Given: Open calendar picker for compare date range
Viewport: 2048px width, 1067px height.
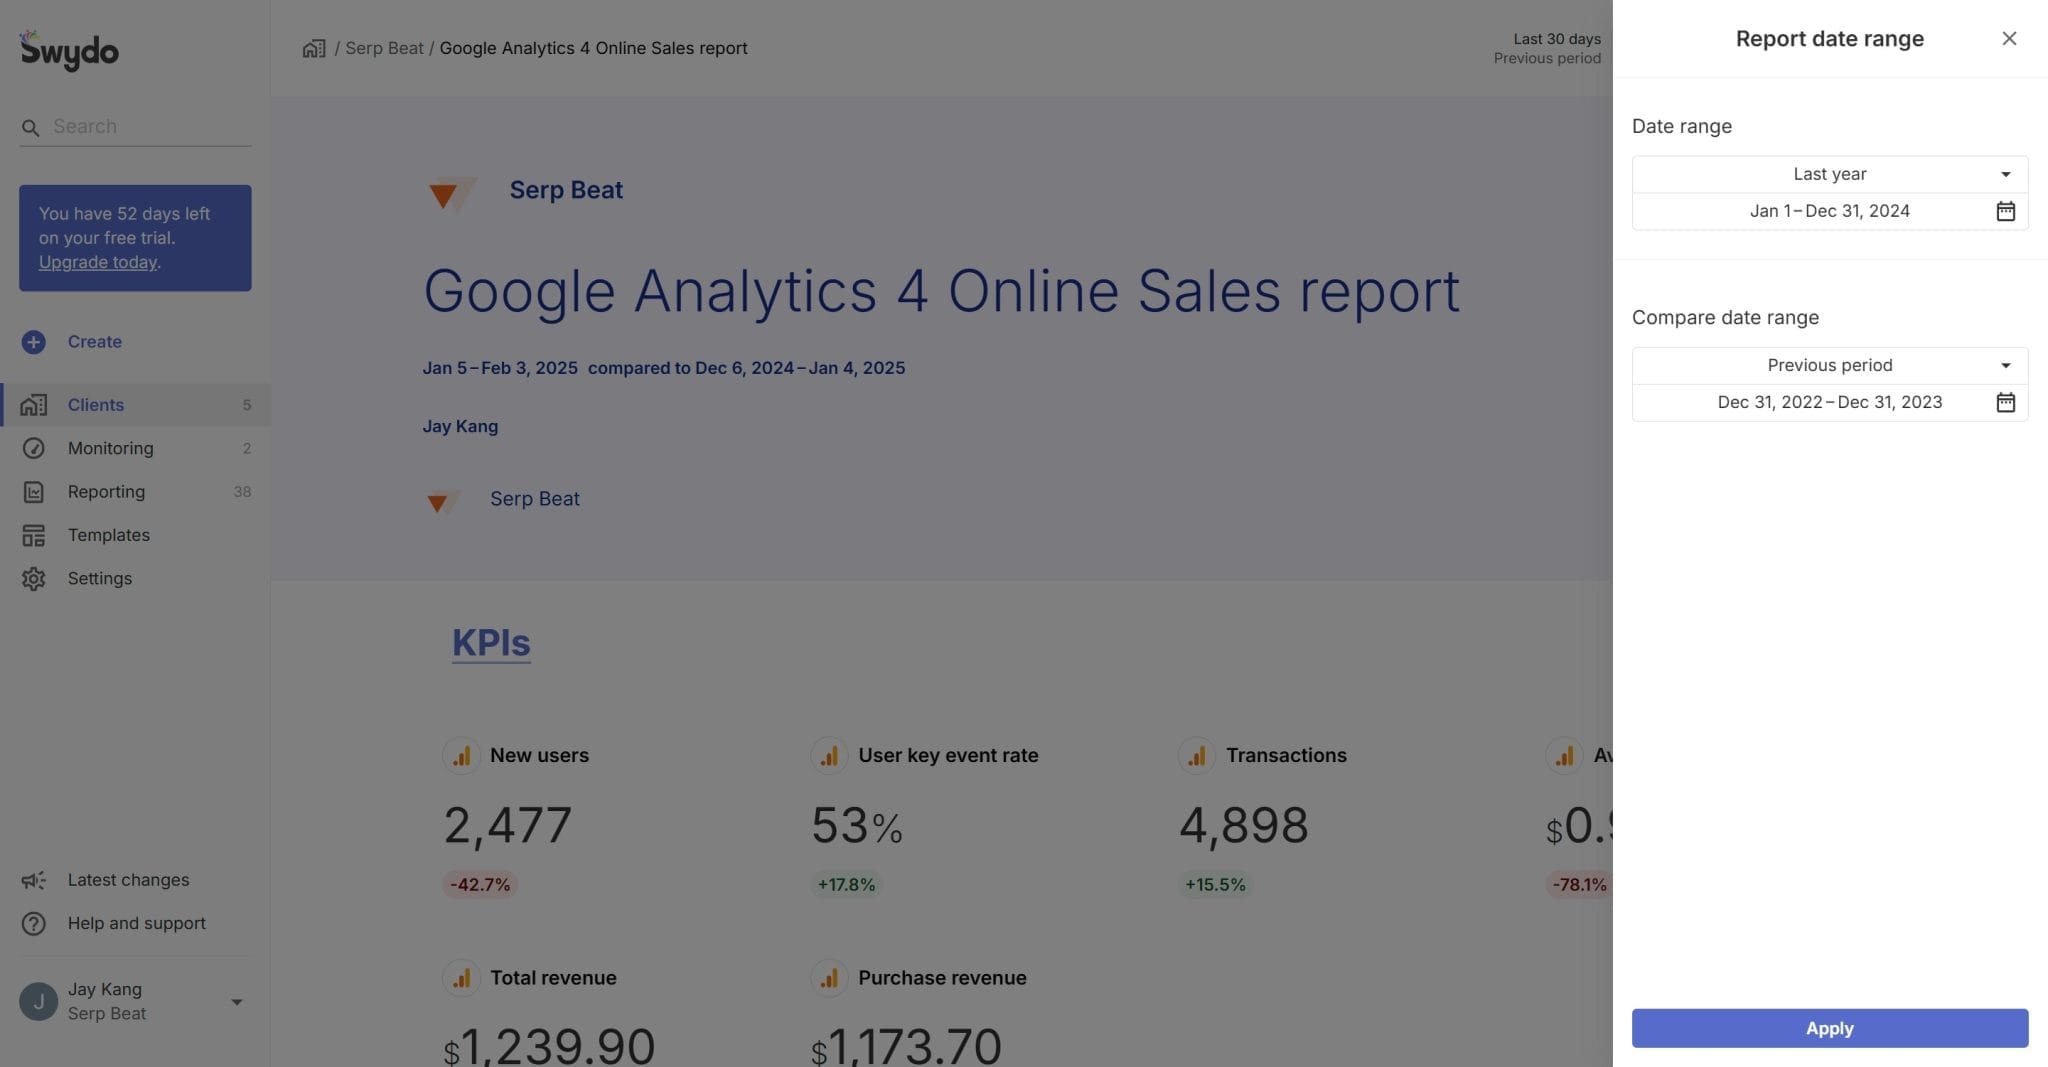Looking at the screenshot, I should pos(2005,402).
